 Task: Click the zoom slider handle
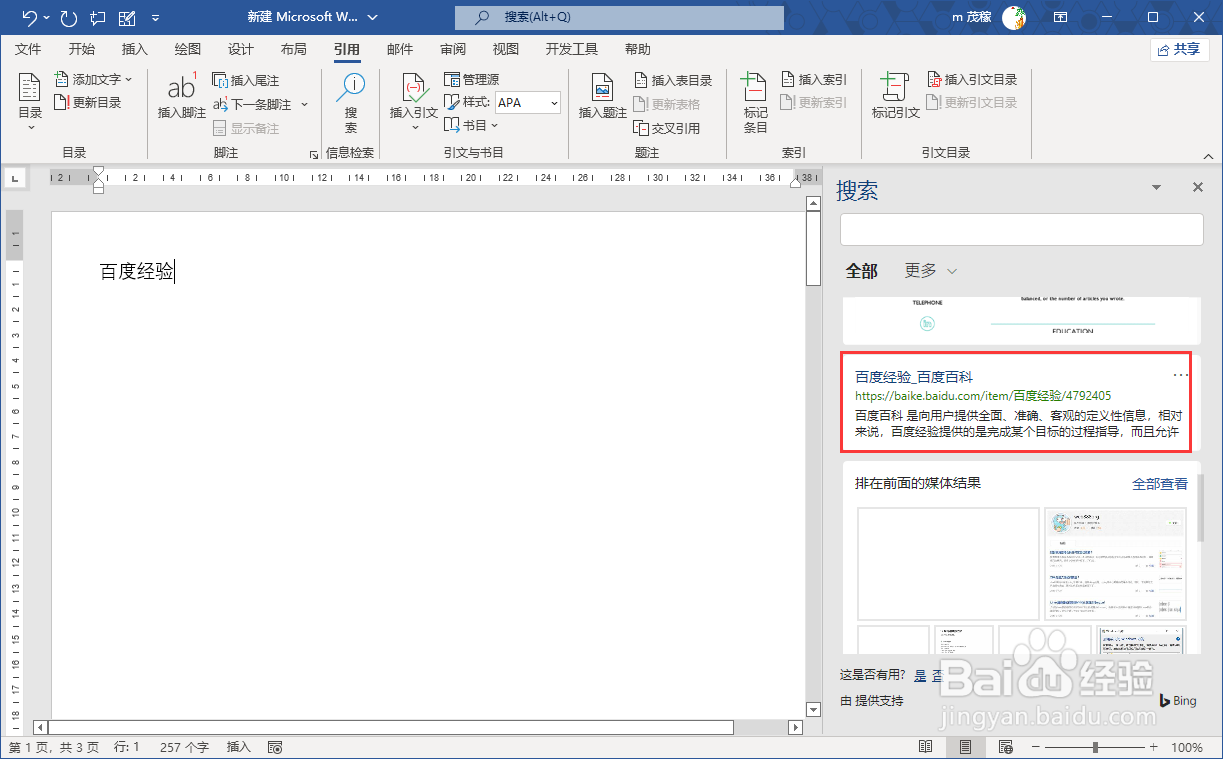(1096, 747)
